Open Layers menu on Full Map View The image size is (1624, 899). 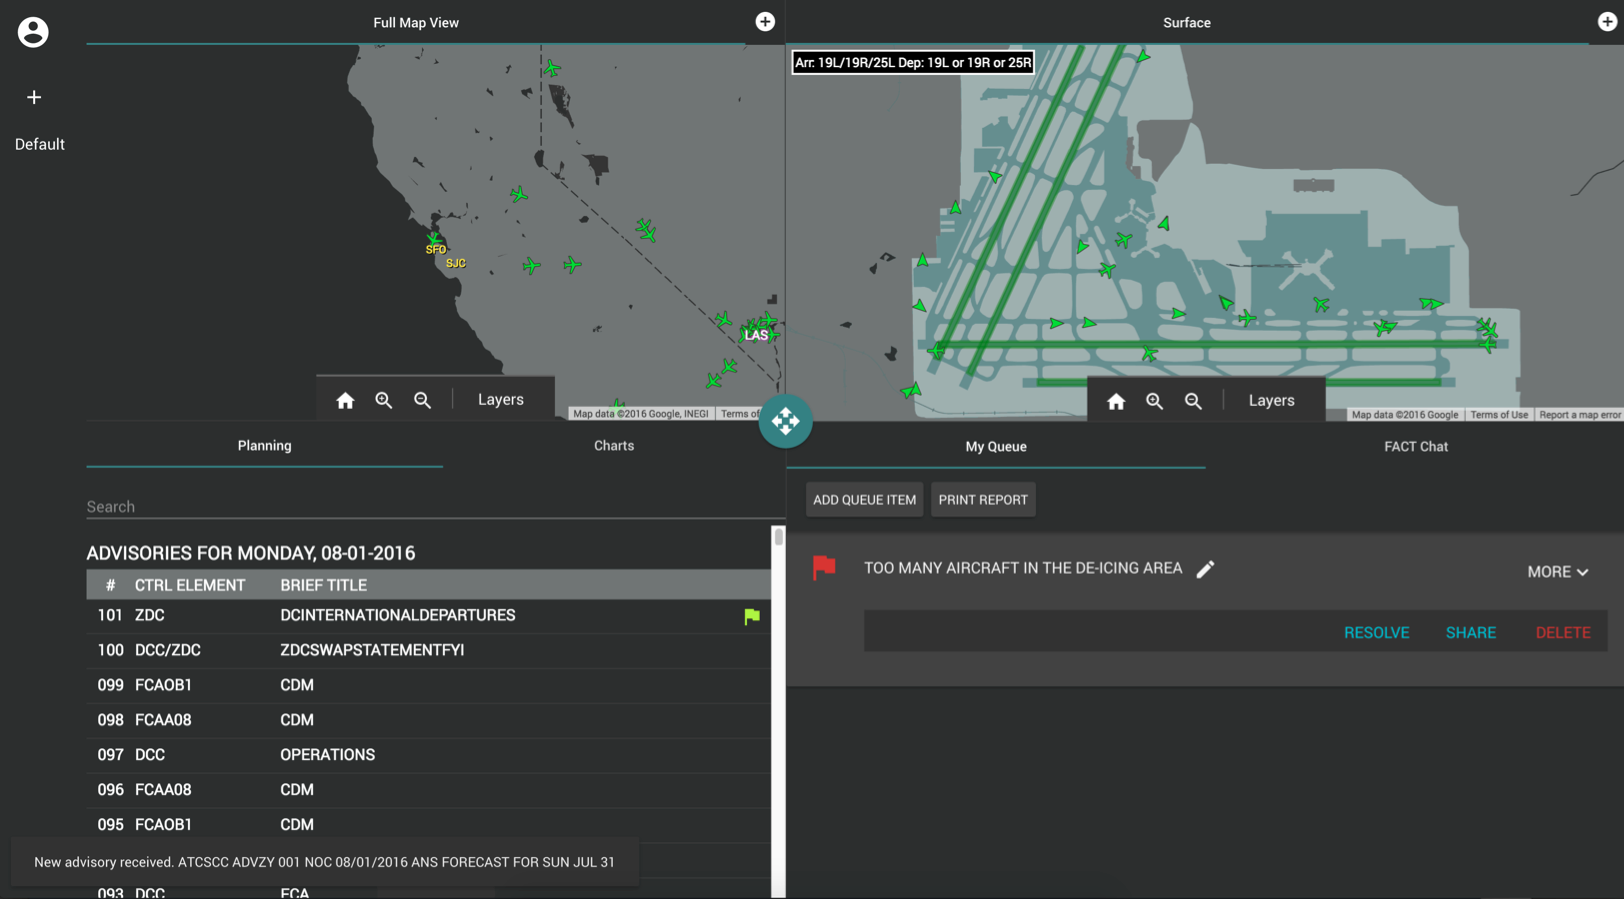click(x=500, y=400)
